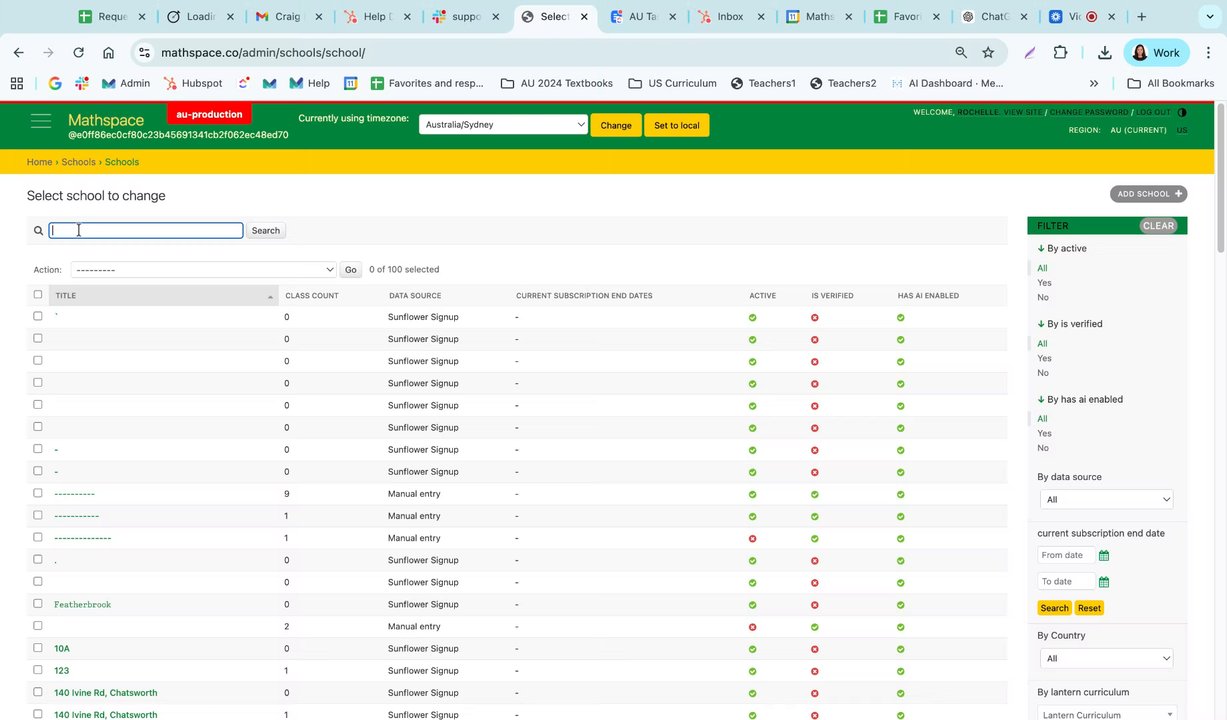The image size is (1227, 720).
Task: Check the box for the Featherbrook school
Action: click(38, 604)
